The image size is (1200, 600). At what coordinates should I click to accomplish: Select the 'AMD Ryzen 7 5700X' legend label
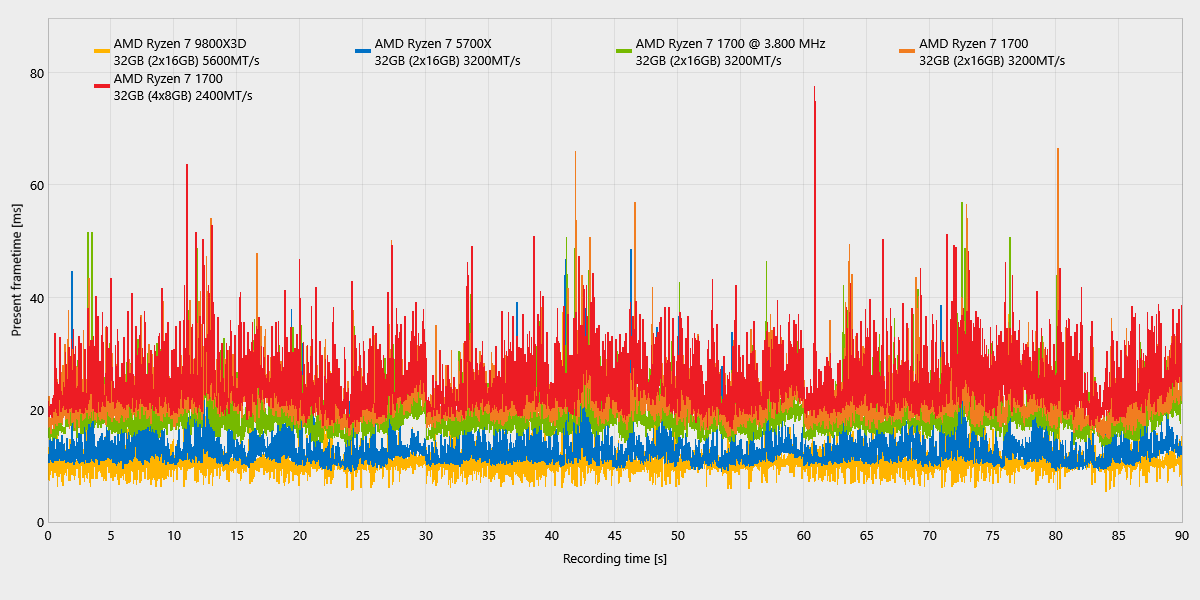(x=433, y=44)
